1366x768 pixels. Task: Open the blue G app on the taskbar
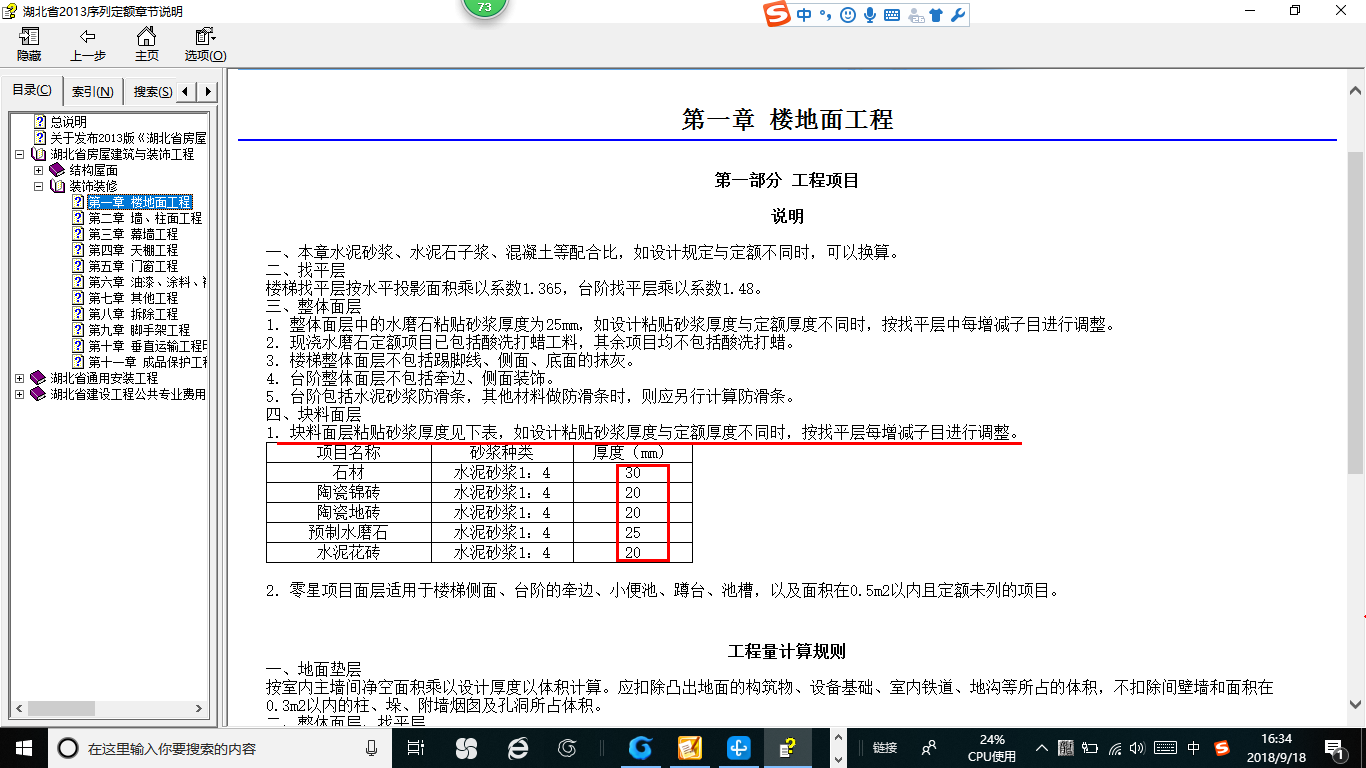[640, 747]
